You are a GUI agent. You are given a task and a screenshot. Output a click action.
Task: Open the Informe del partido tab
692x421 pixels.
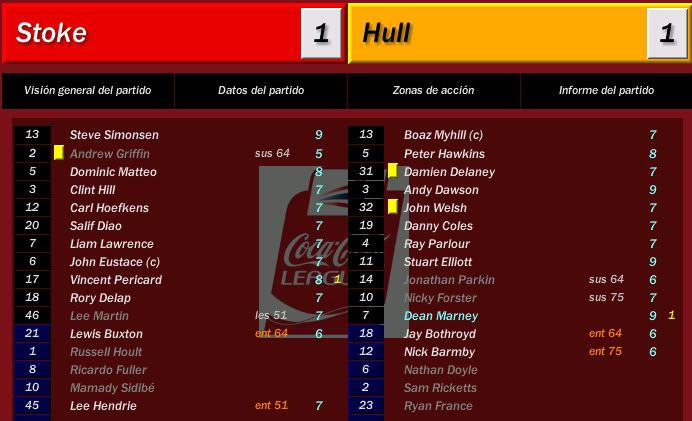(606, 90)
